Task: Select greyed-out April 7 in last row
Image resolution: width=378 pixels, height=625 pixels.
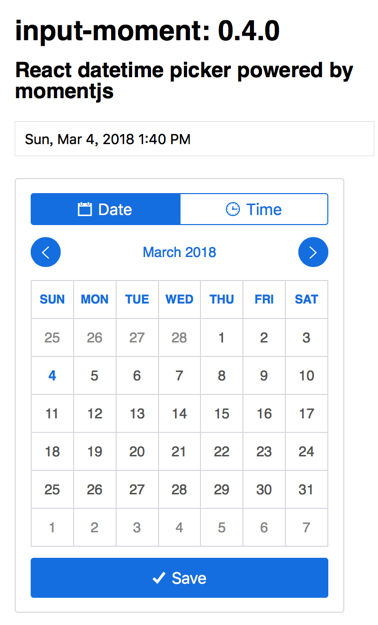Action: [x=306, y=528]
